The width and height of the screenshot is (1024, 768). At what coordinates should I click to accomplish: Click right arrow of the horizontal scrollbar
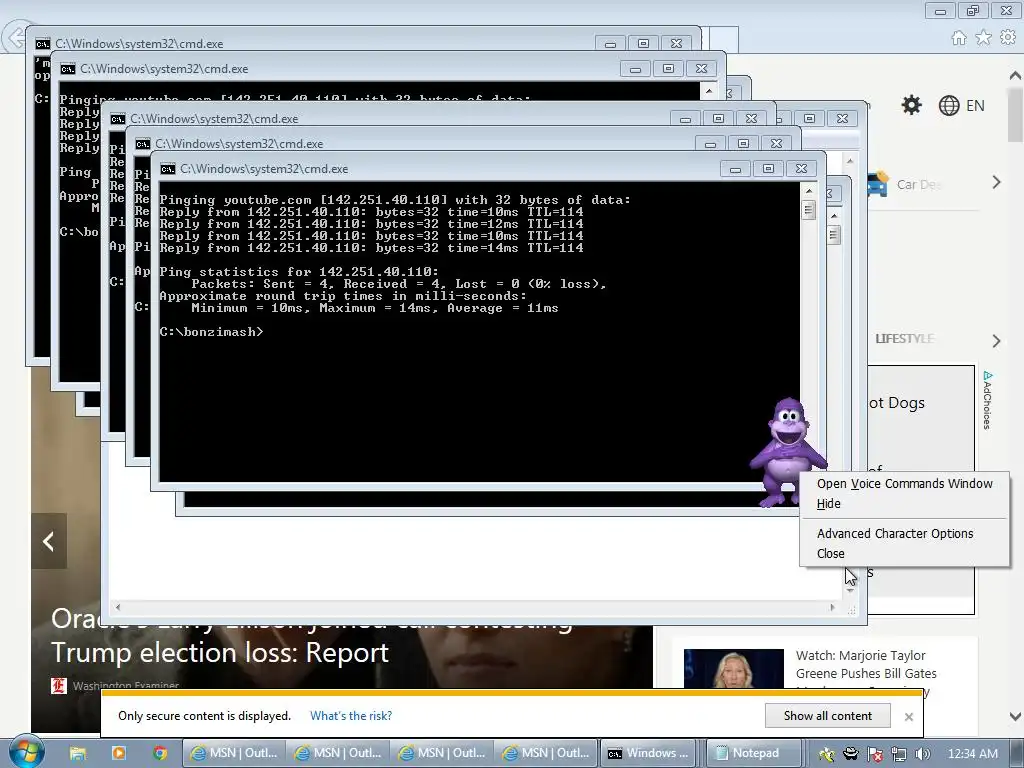[x=832, y=607]
